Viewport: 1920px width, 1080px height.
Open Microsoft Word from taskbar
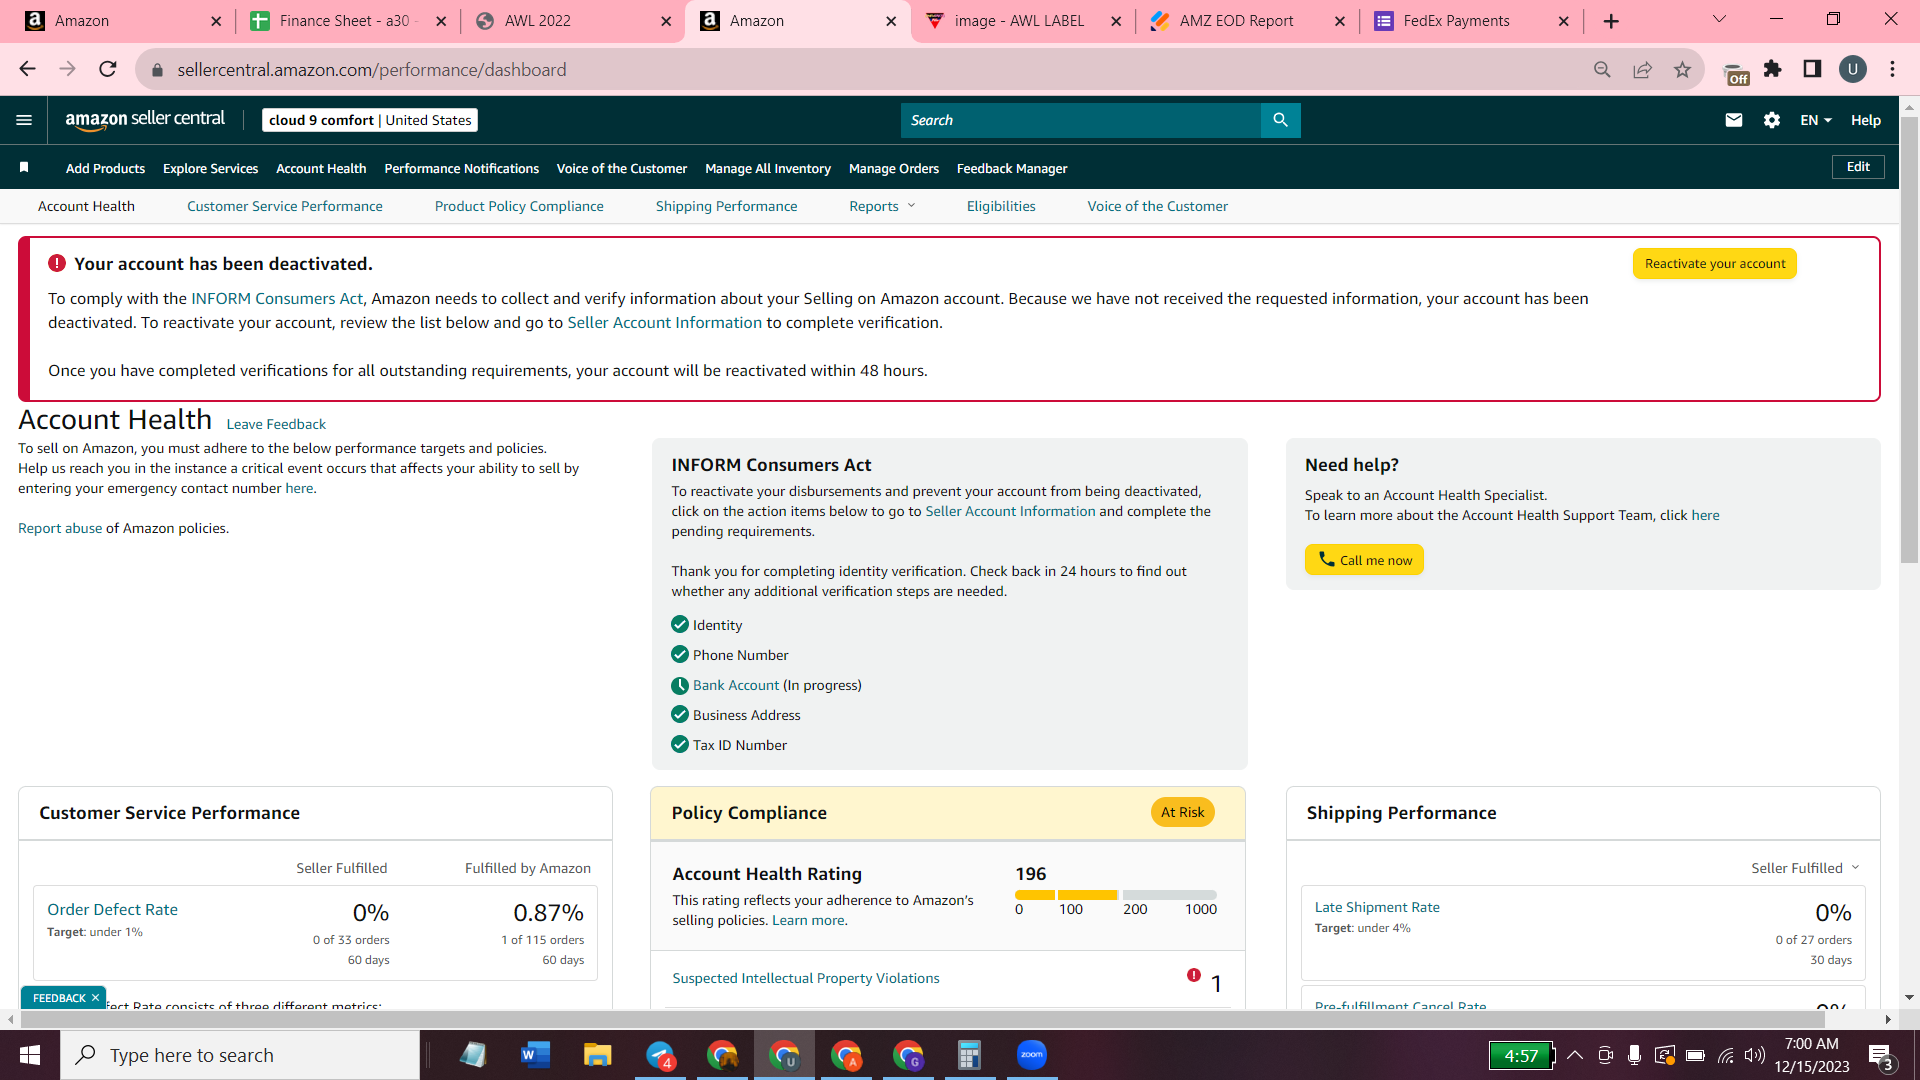535,1055
